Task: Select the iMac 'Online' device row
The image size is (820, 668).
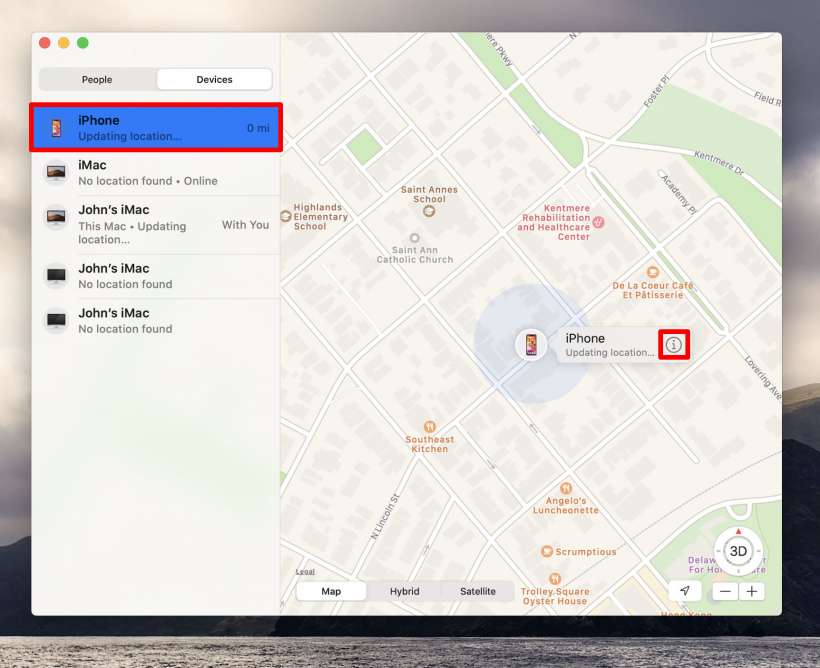Action: (x=156, y=173)
